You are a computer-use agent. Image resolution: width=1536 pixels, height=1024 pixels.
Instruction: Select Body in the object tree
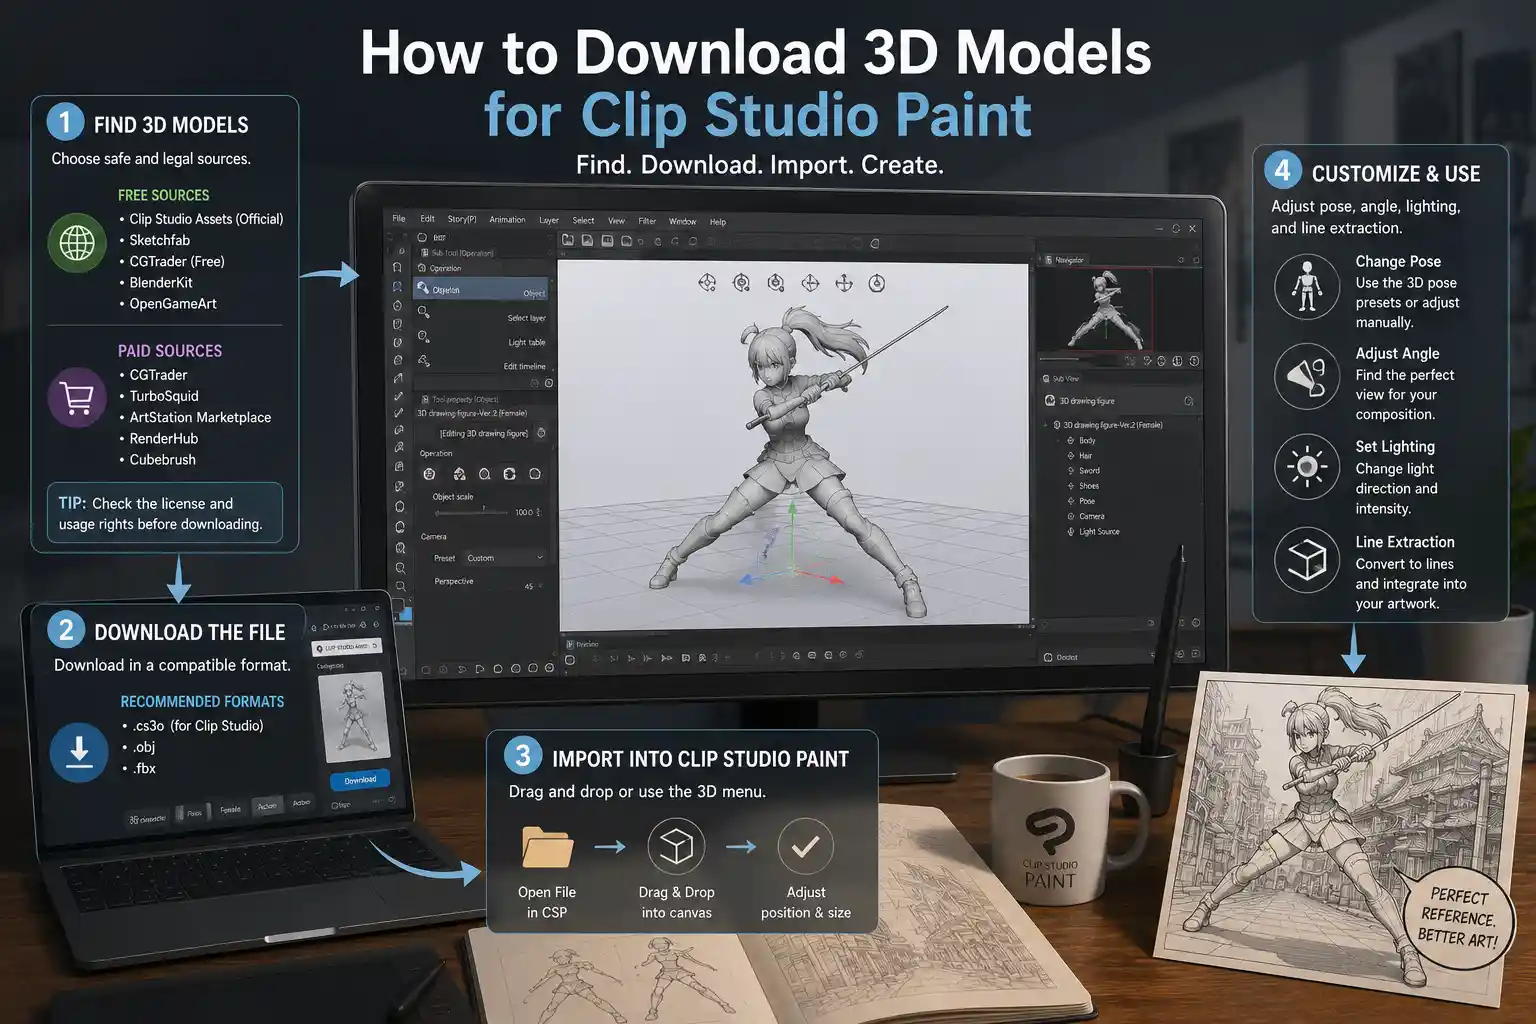[x=1087, y=441]
